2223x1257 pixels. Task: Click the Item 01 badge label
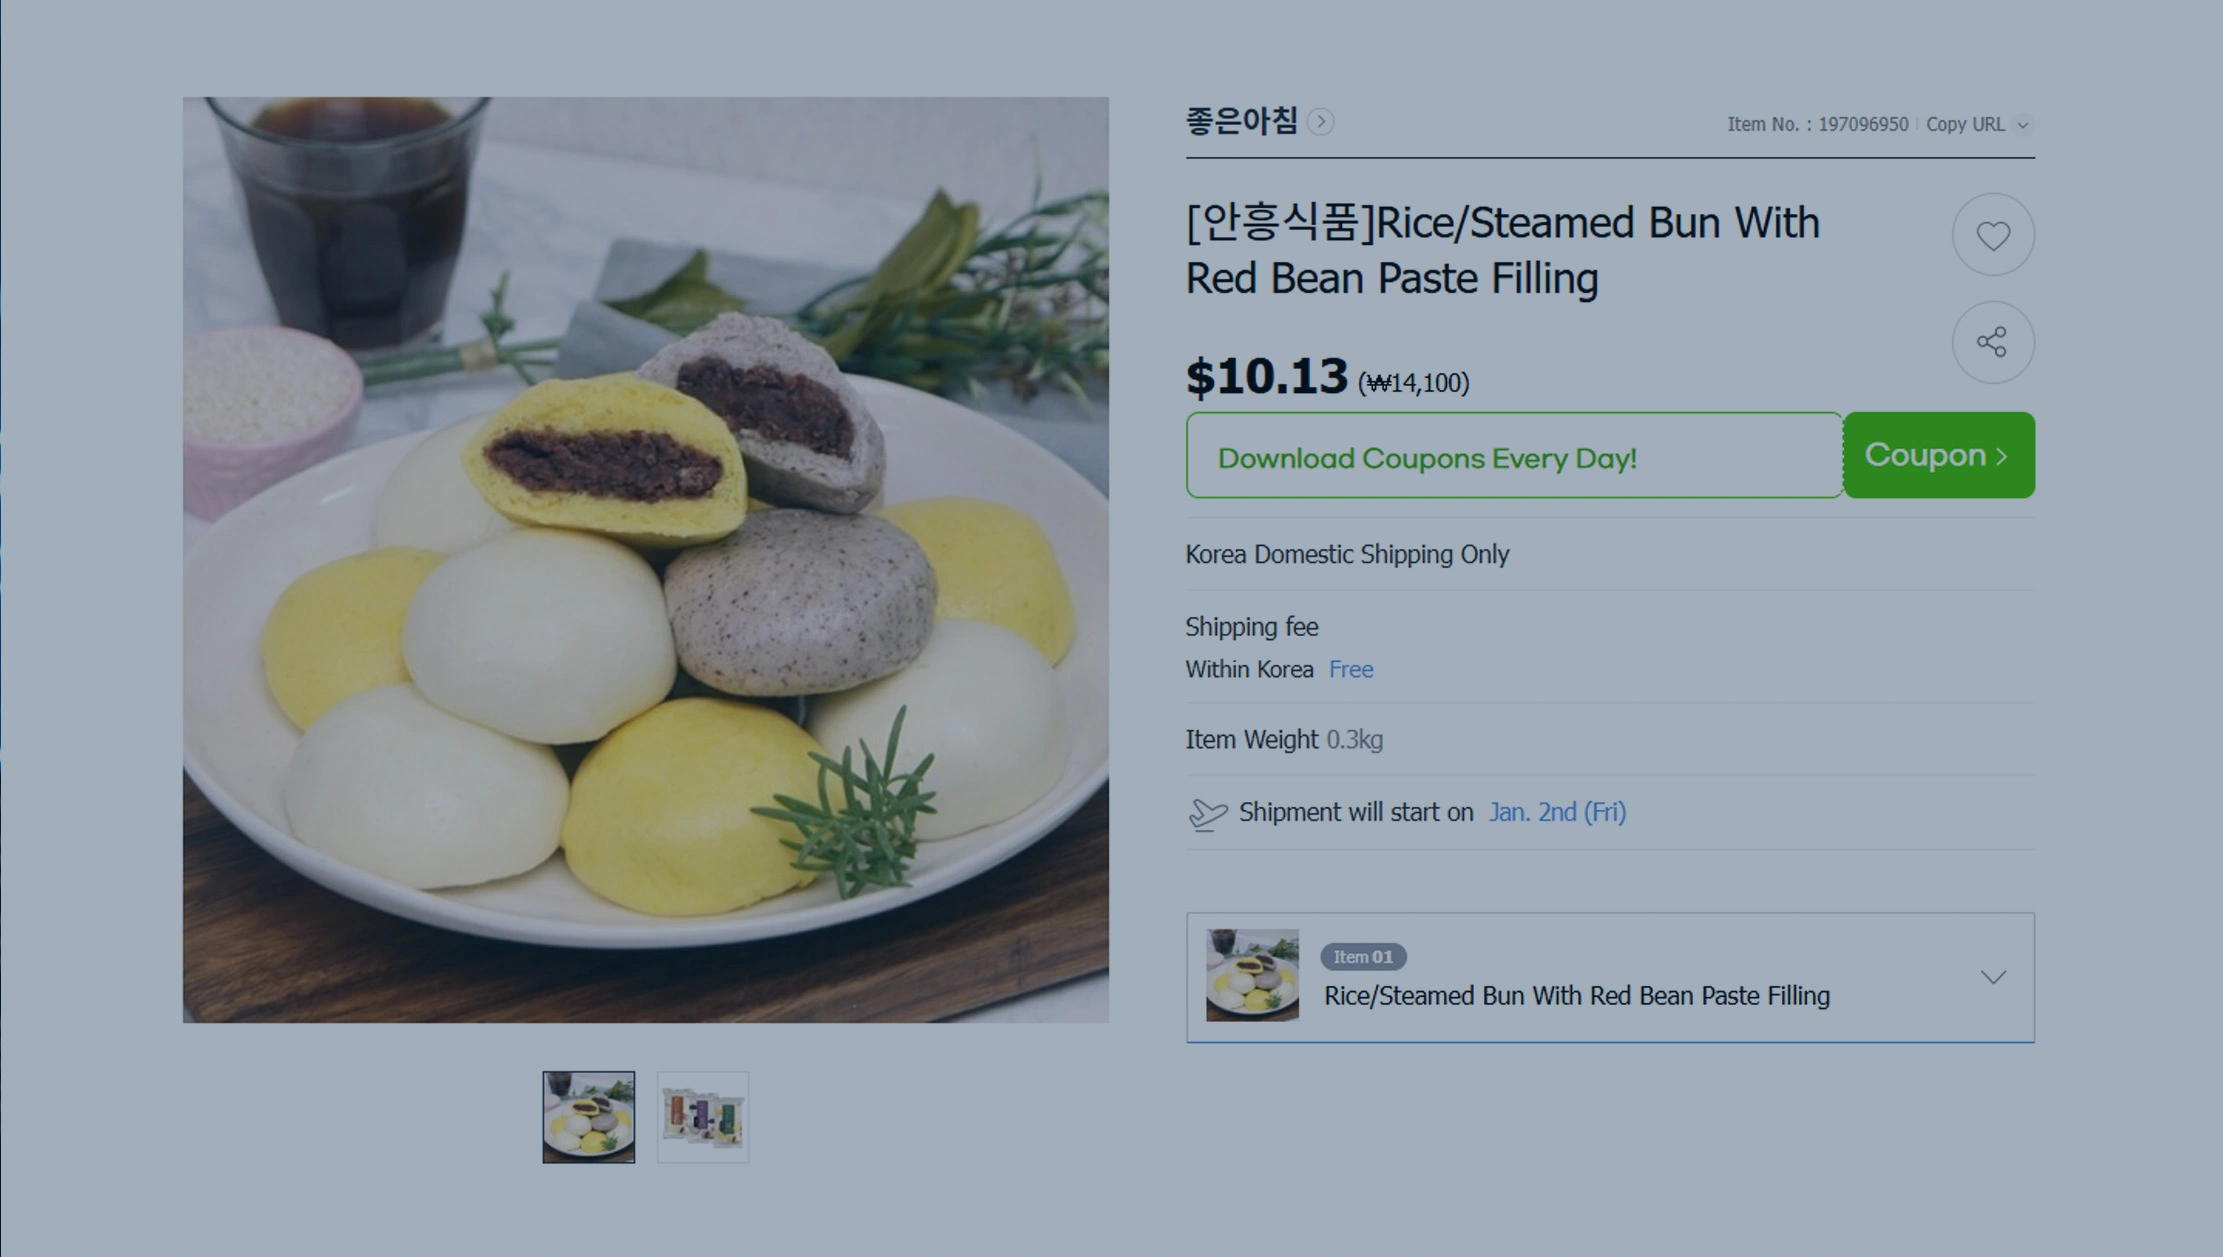point(1363,957)
